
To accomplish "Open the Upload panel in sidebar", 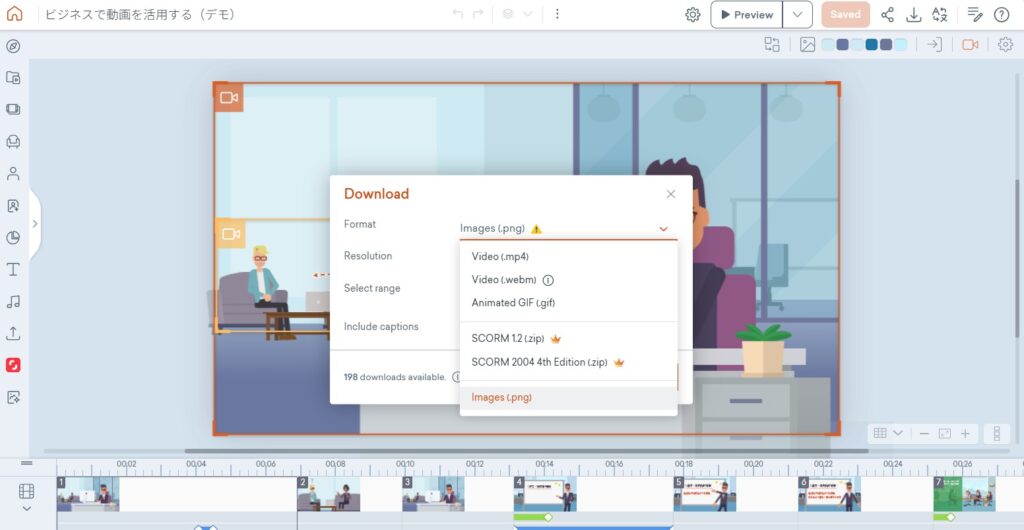I will pyautogui.click(x=13, y=333).
